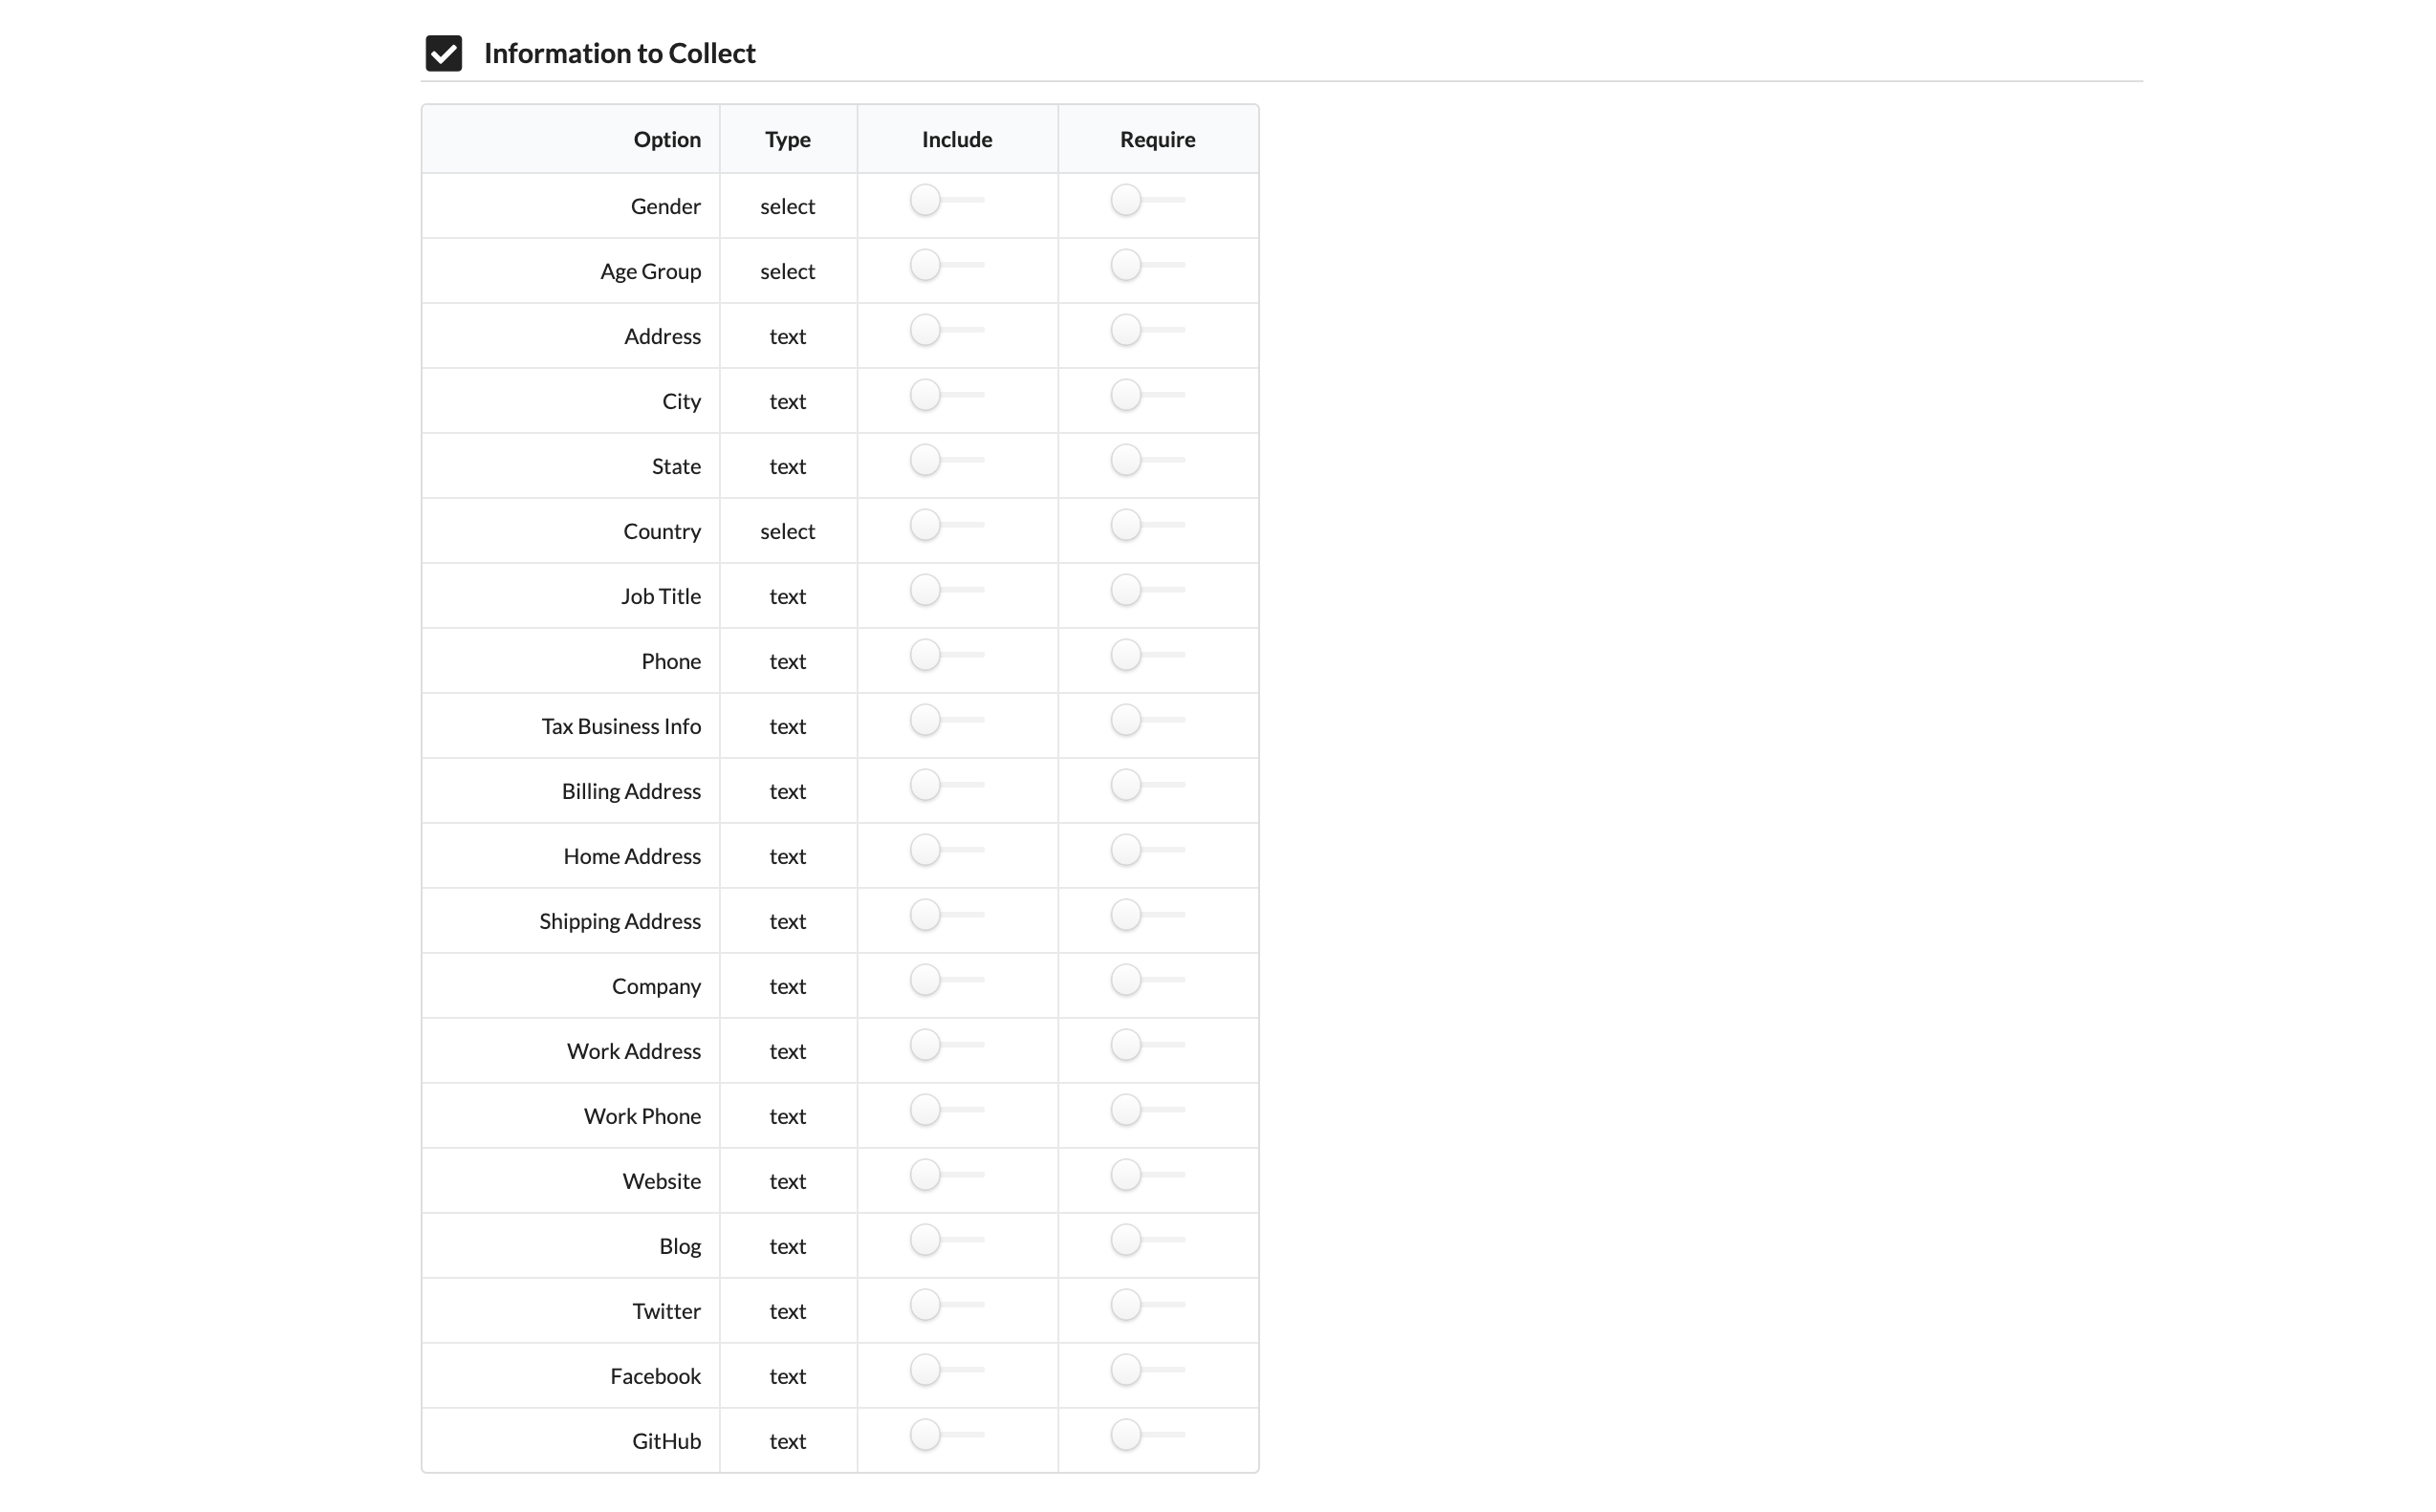Enable Include for GitHub

(x=947, y=1435)
